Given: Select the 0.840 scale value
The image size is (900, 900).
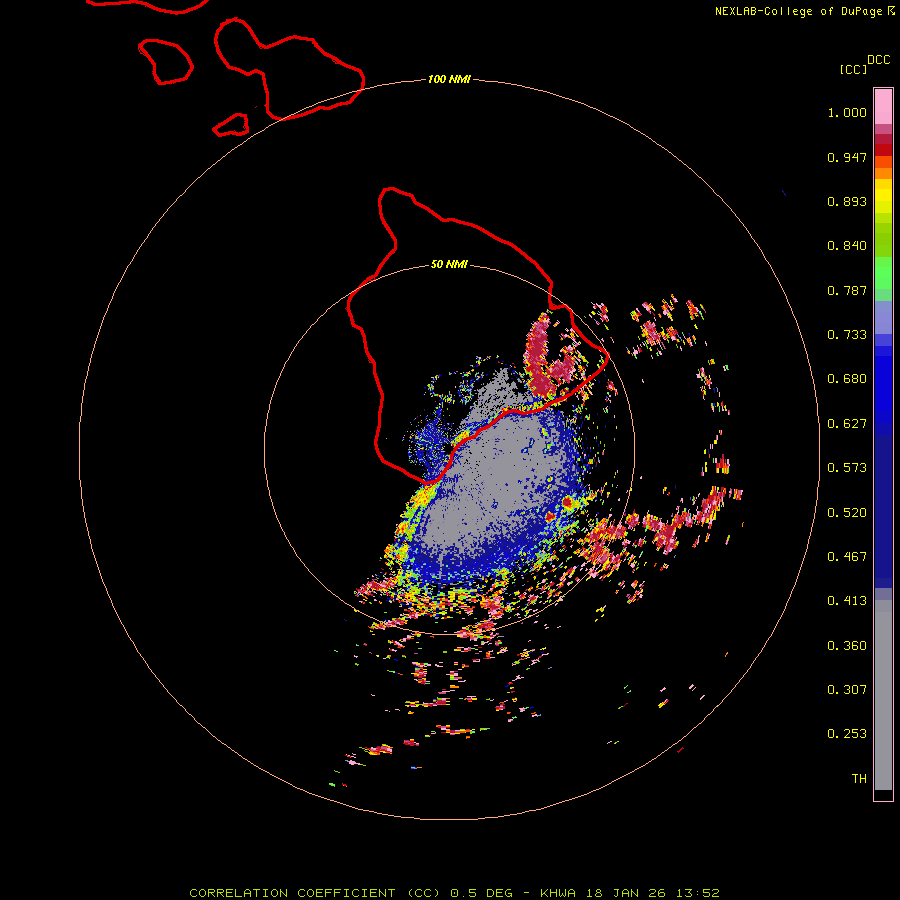Looking at the screenshot, I should coord(847,246).
